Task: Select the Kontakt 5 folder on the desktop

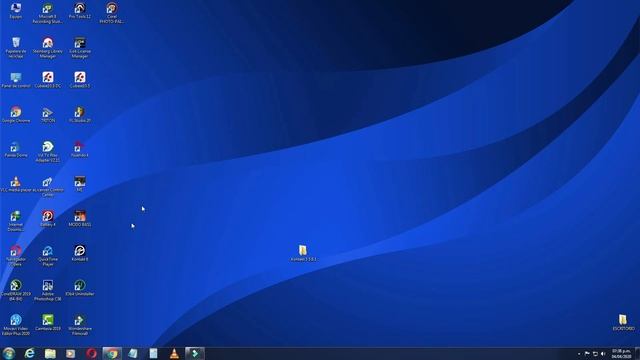Action: click(303, 253)
